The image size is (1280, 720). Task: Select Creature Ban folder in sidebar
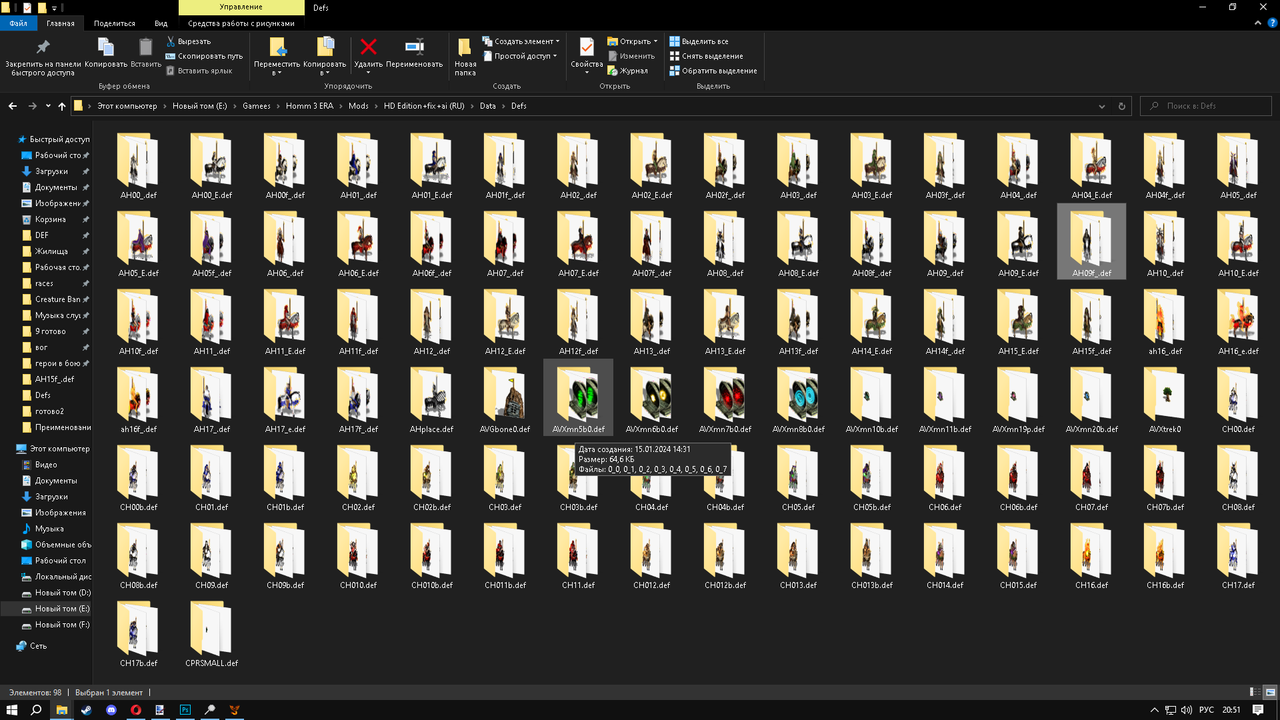tap(57, 299)
